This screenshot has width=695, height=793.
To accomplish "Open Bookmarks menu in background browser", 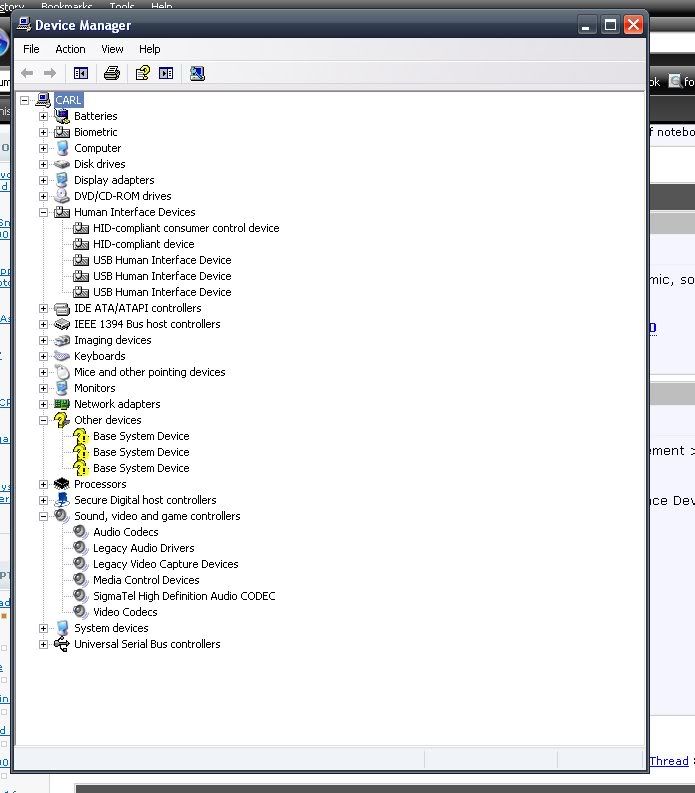I will click(67, 5).
